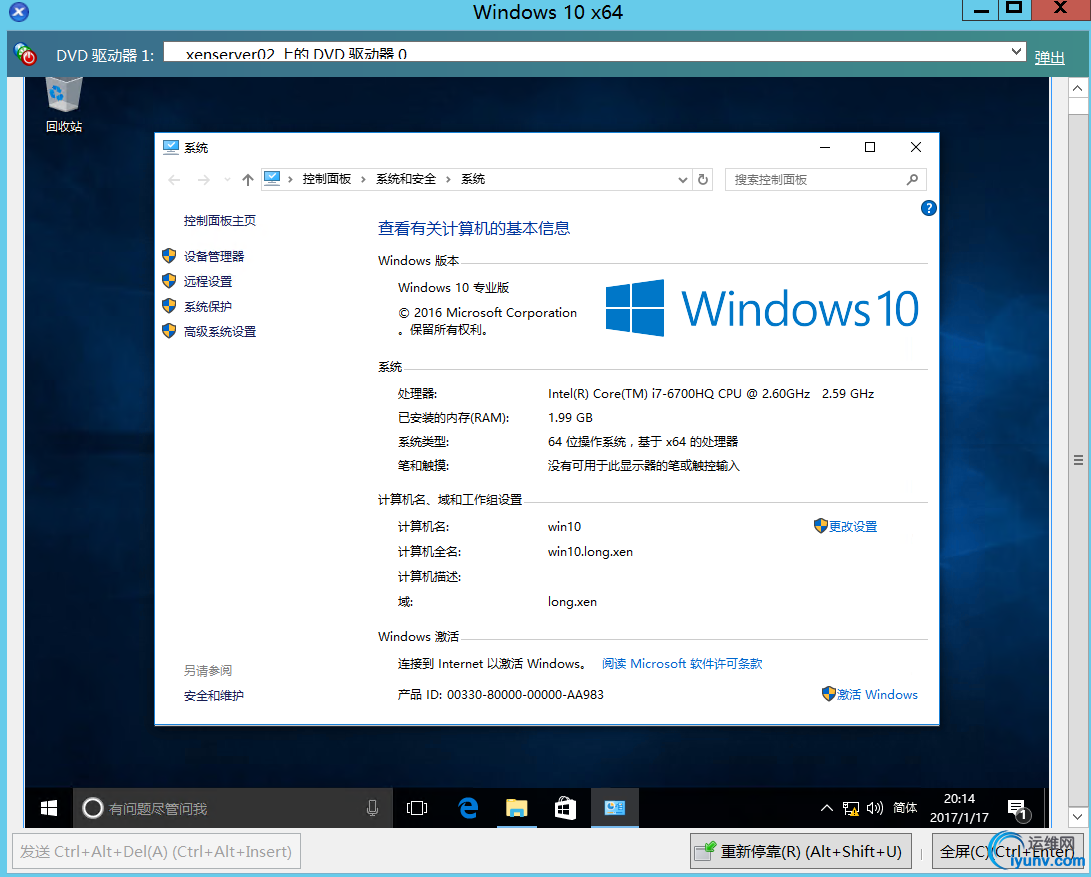Expand the chevron after 控制面板 breadcrumb
This screenshot has width=1091, height=877.
click(x=363, y=180)
